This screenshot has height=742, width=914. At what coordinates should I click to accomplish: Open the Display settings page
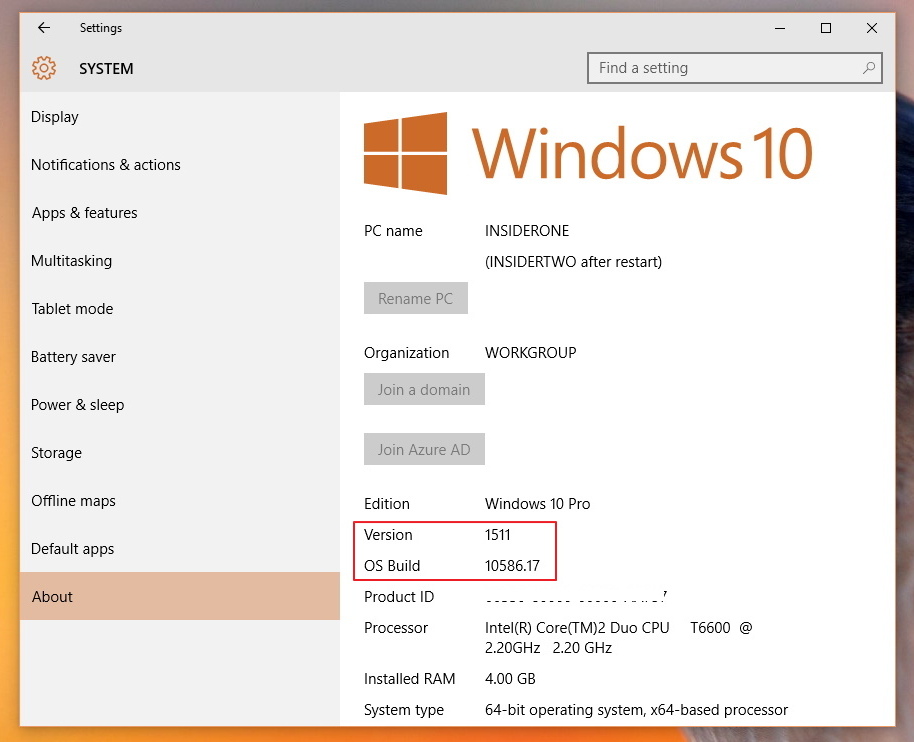[x=180, y=117]
